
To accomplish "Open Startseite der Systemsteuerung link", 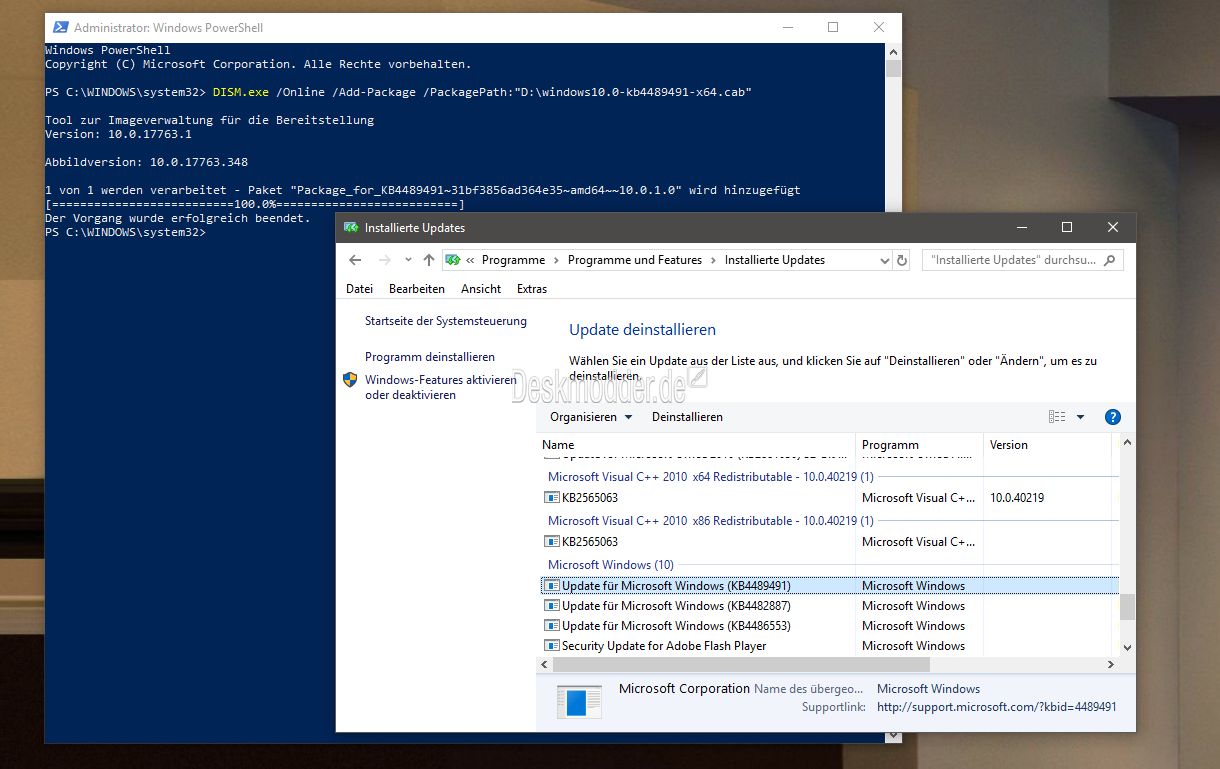I will [446, 321].
